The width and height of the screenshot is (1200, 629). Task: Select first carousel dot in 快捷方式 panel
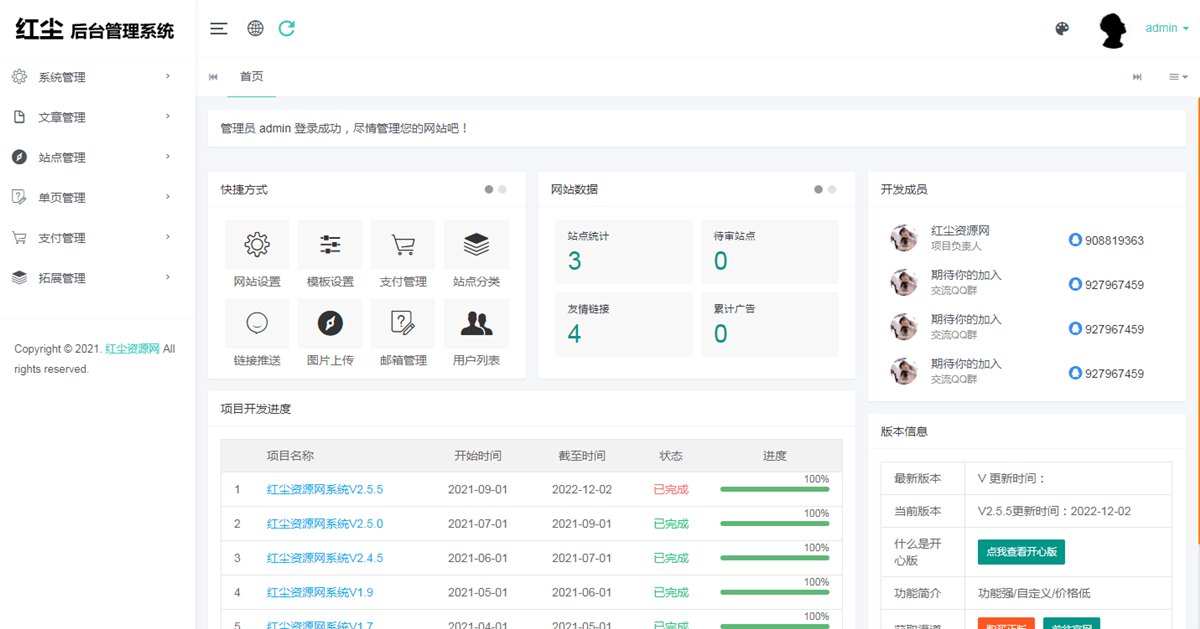click(489, 189)
